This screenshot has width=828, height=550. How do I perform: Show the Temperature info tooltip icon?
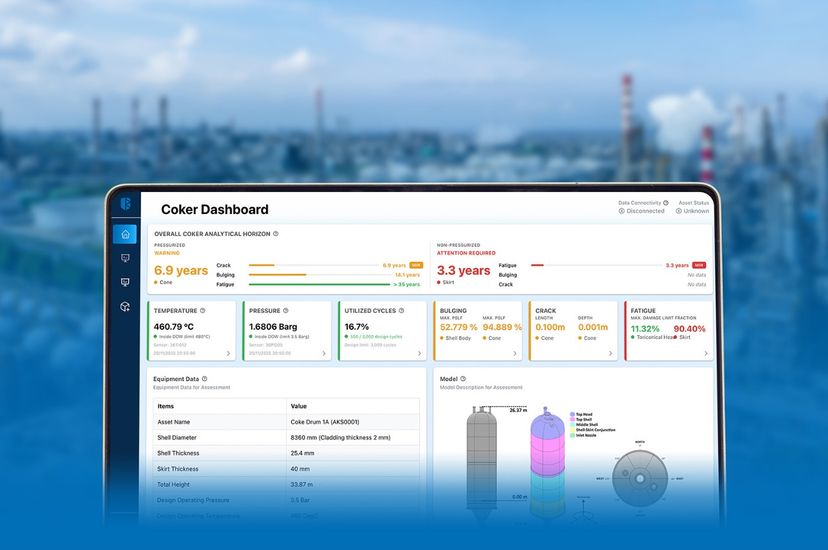click(x=203, y=311)
